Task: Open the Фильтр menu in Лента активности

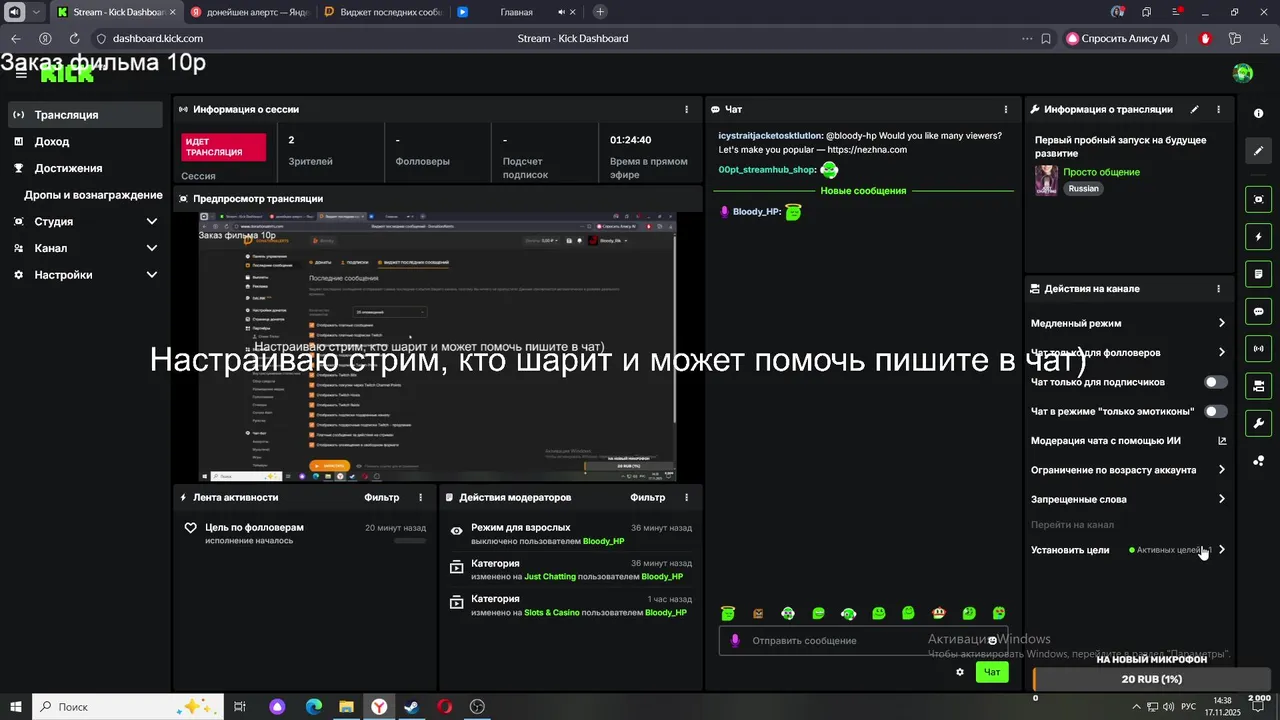Action: [x=382, y=497]
